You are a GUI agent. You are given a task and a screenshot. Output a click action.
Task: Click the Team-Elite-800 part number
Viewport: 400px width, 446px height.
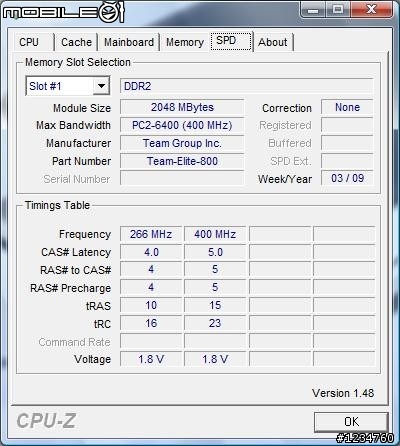point(182,161)
